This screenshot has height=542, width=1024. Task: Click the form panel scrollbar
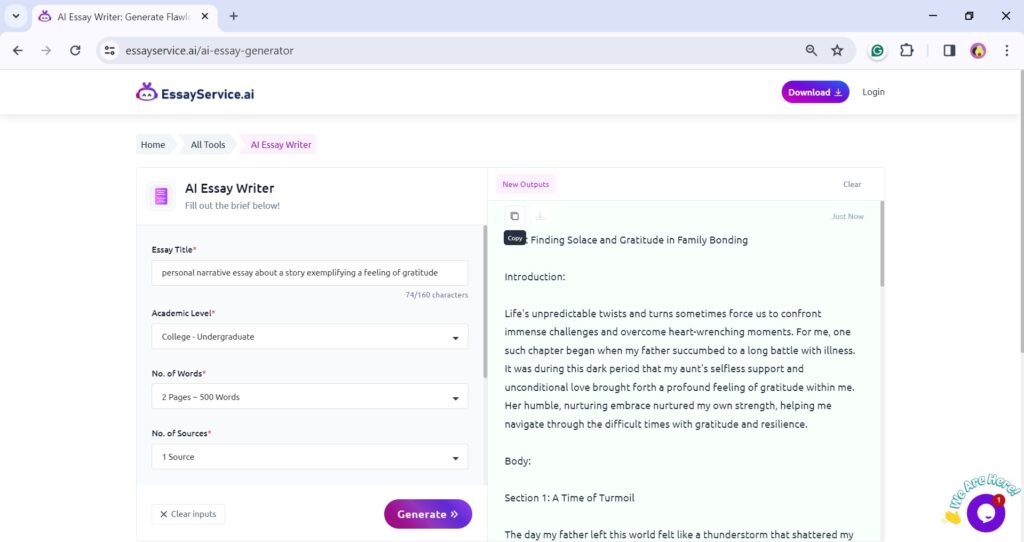[x=485, y=302]
